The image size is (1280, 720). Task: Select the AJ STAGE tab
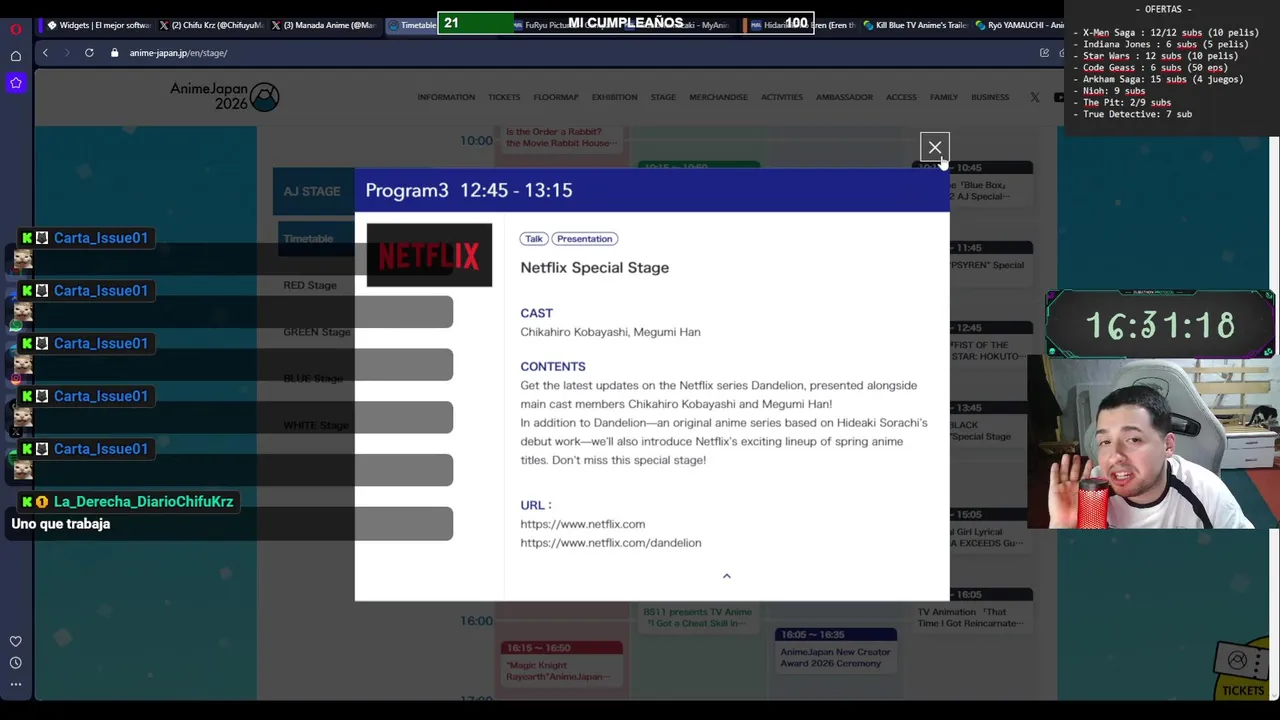click(312, 191)
